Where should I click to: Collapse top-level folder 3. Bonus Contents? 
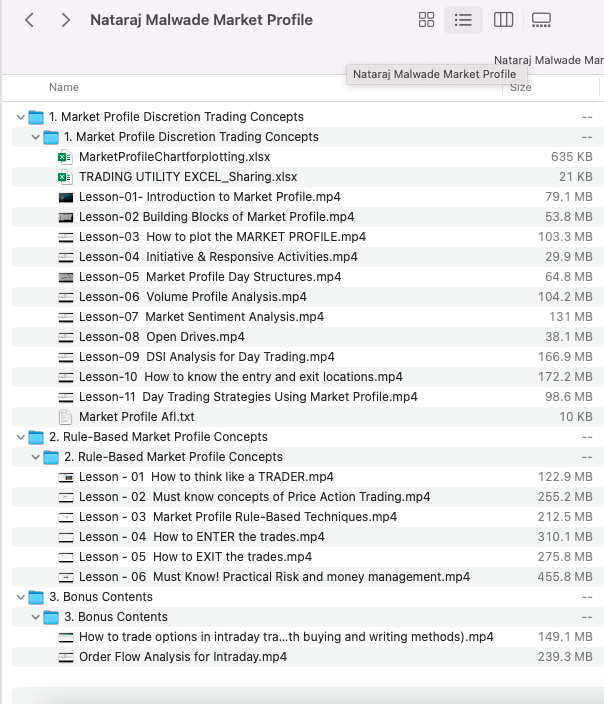coord(21,597)
